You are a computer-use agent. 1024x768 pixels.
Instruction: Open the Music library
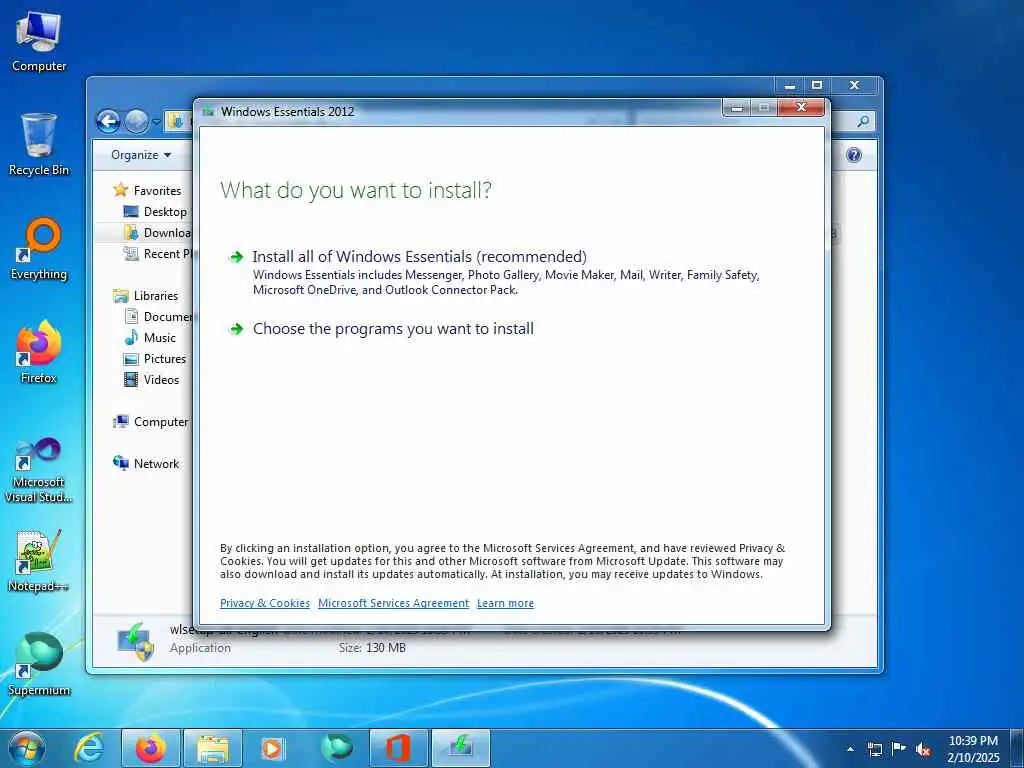150,338
